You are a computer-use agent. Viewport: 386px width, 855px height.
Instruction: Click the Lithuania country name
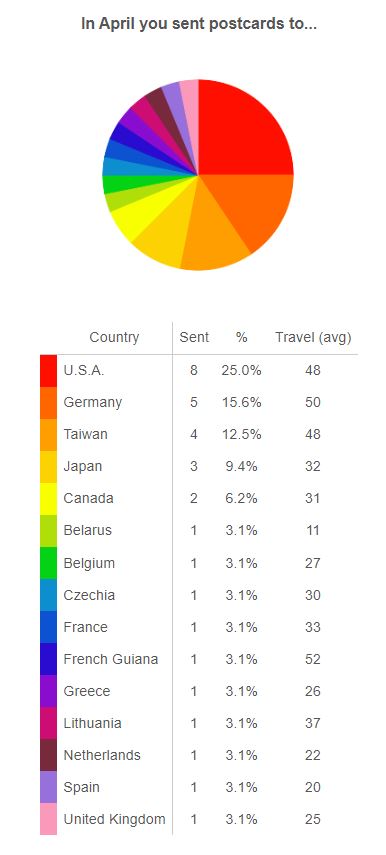[x=92, y=723]
